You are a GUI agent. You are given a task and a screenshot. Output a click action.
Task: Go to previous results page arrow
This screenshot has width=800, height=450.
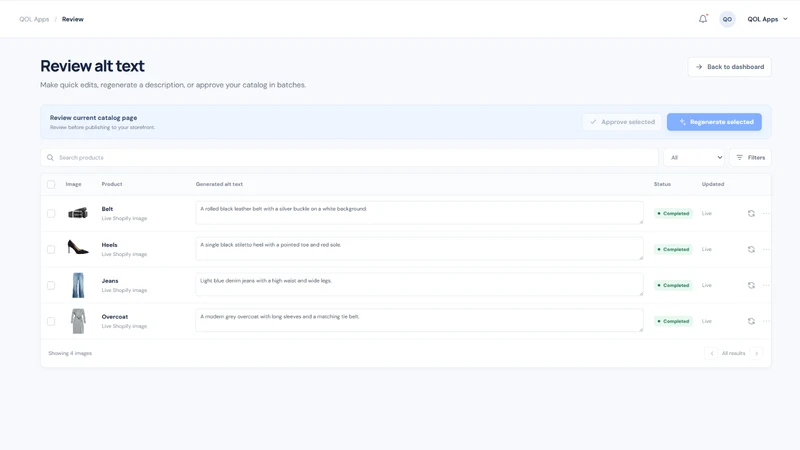[x=712, y=353]
